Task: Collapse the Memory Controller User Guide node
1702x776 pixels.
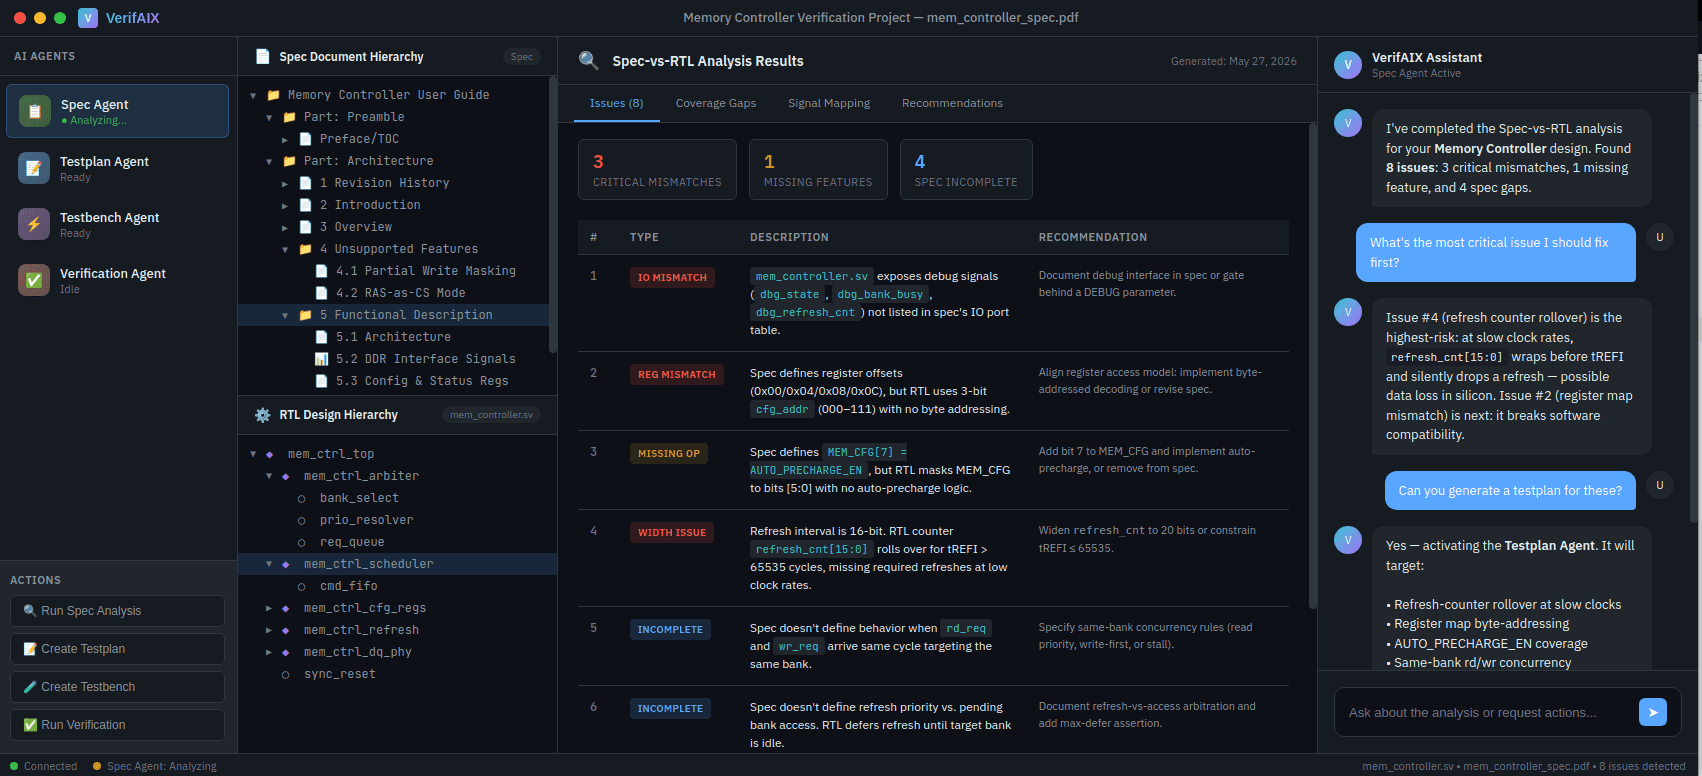Action: point(254,95)
